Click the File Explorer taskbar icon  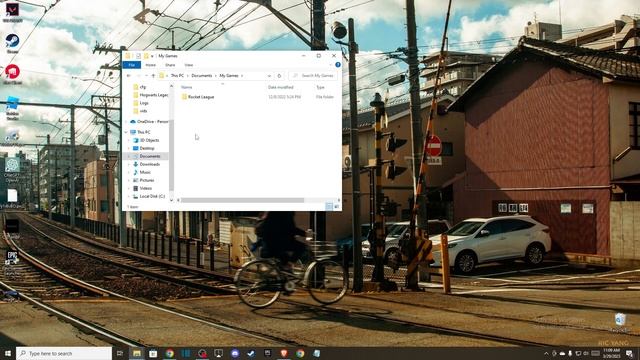tap(137, 353)
